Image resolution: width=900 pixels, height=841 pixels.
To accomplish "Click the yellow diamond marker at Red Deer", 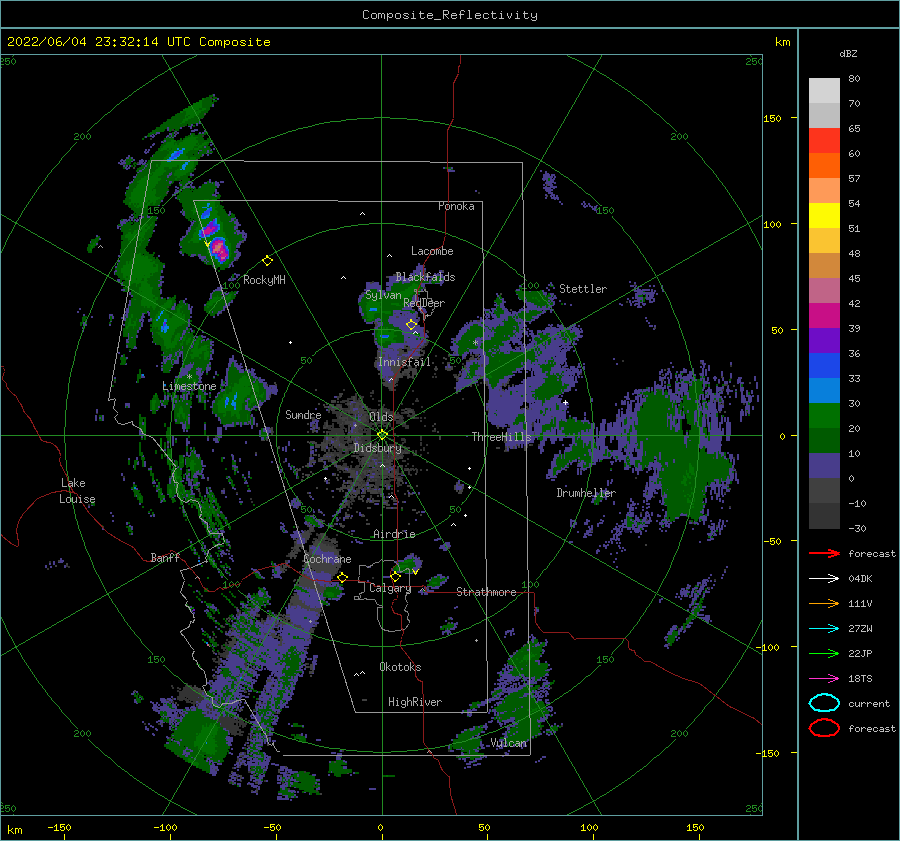I will point(411,325).
